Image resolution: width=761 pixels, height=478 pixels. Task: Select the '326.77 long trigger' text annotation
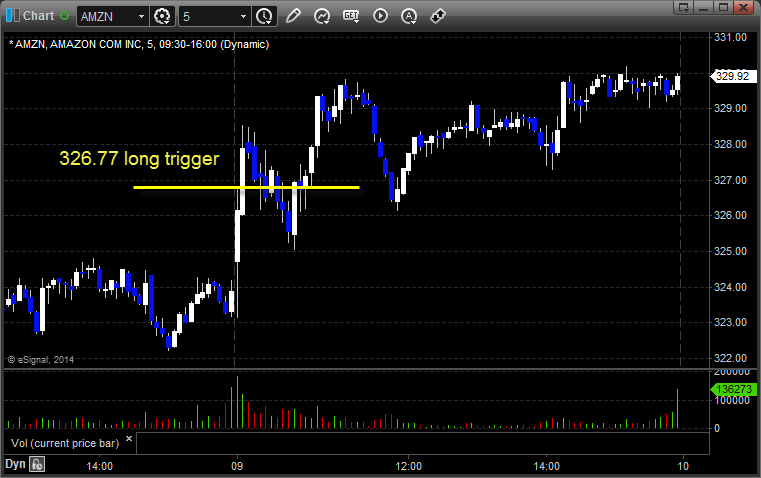coord(139,159)
